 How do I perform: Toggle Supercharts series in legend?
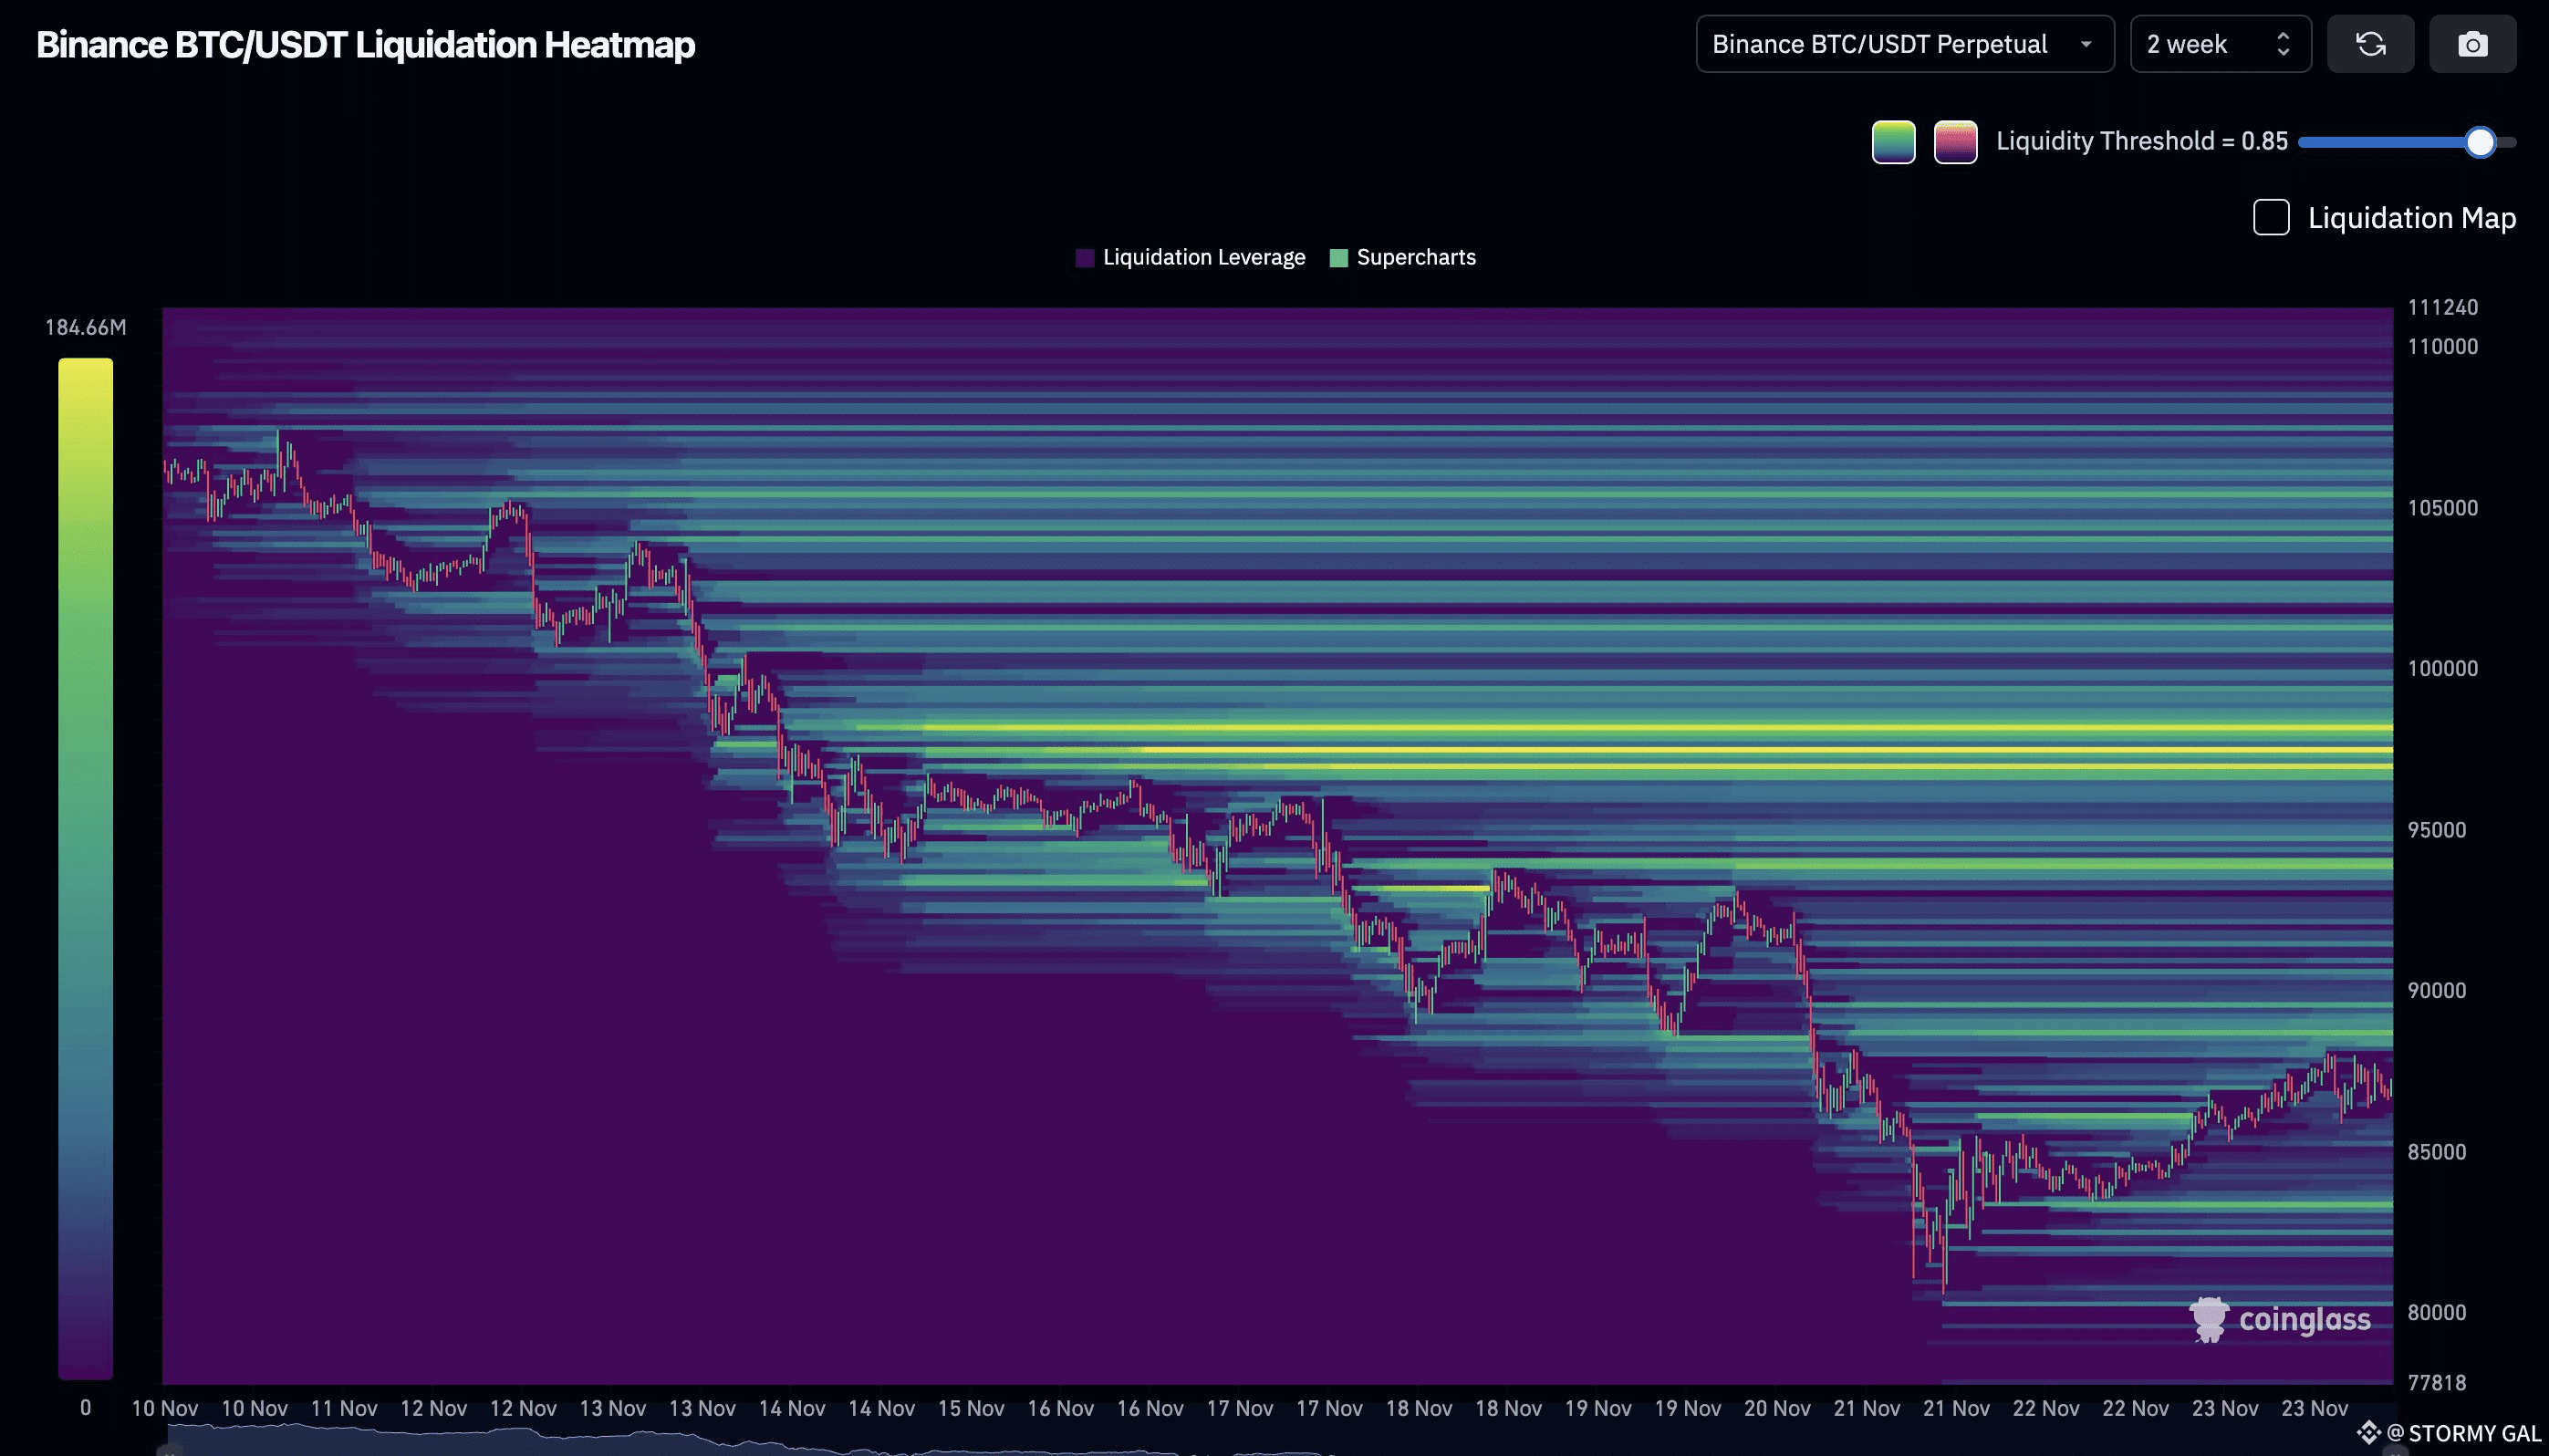[x=1415, y=258]
